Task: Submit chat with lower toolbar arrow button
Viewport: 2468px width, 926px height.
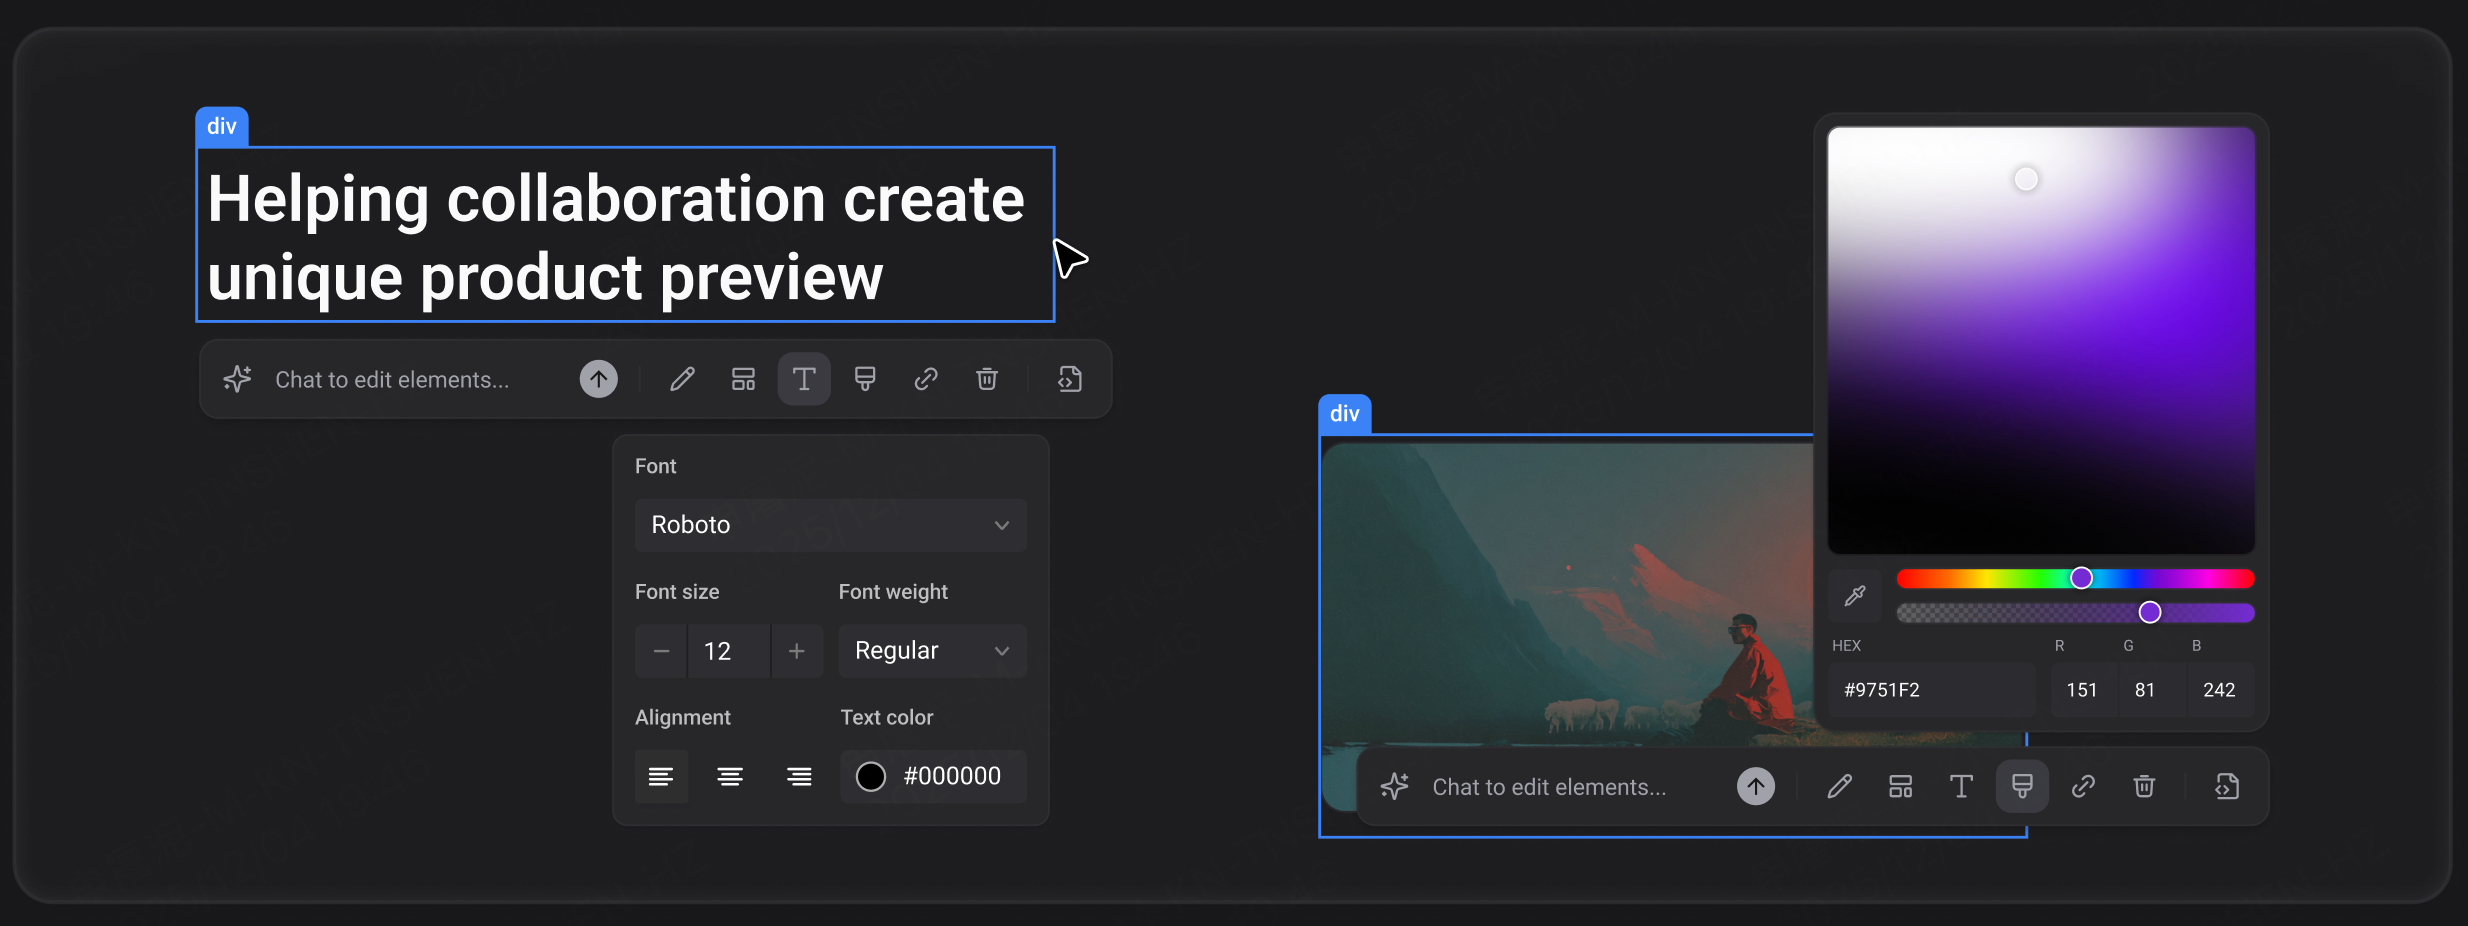Action: (x=1756, y=786)
